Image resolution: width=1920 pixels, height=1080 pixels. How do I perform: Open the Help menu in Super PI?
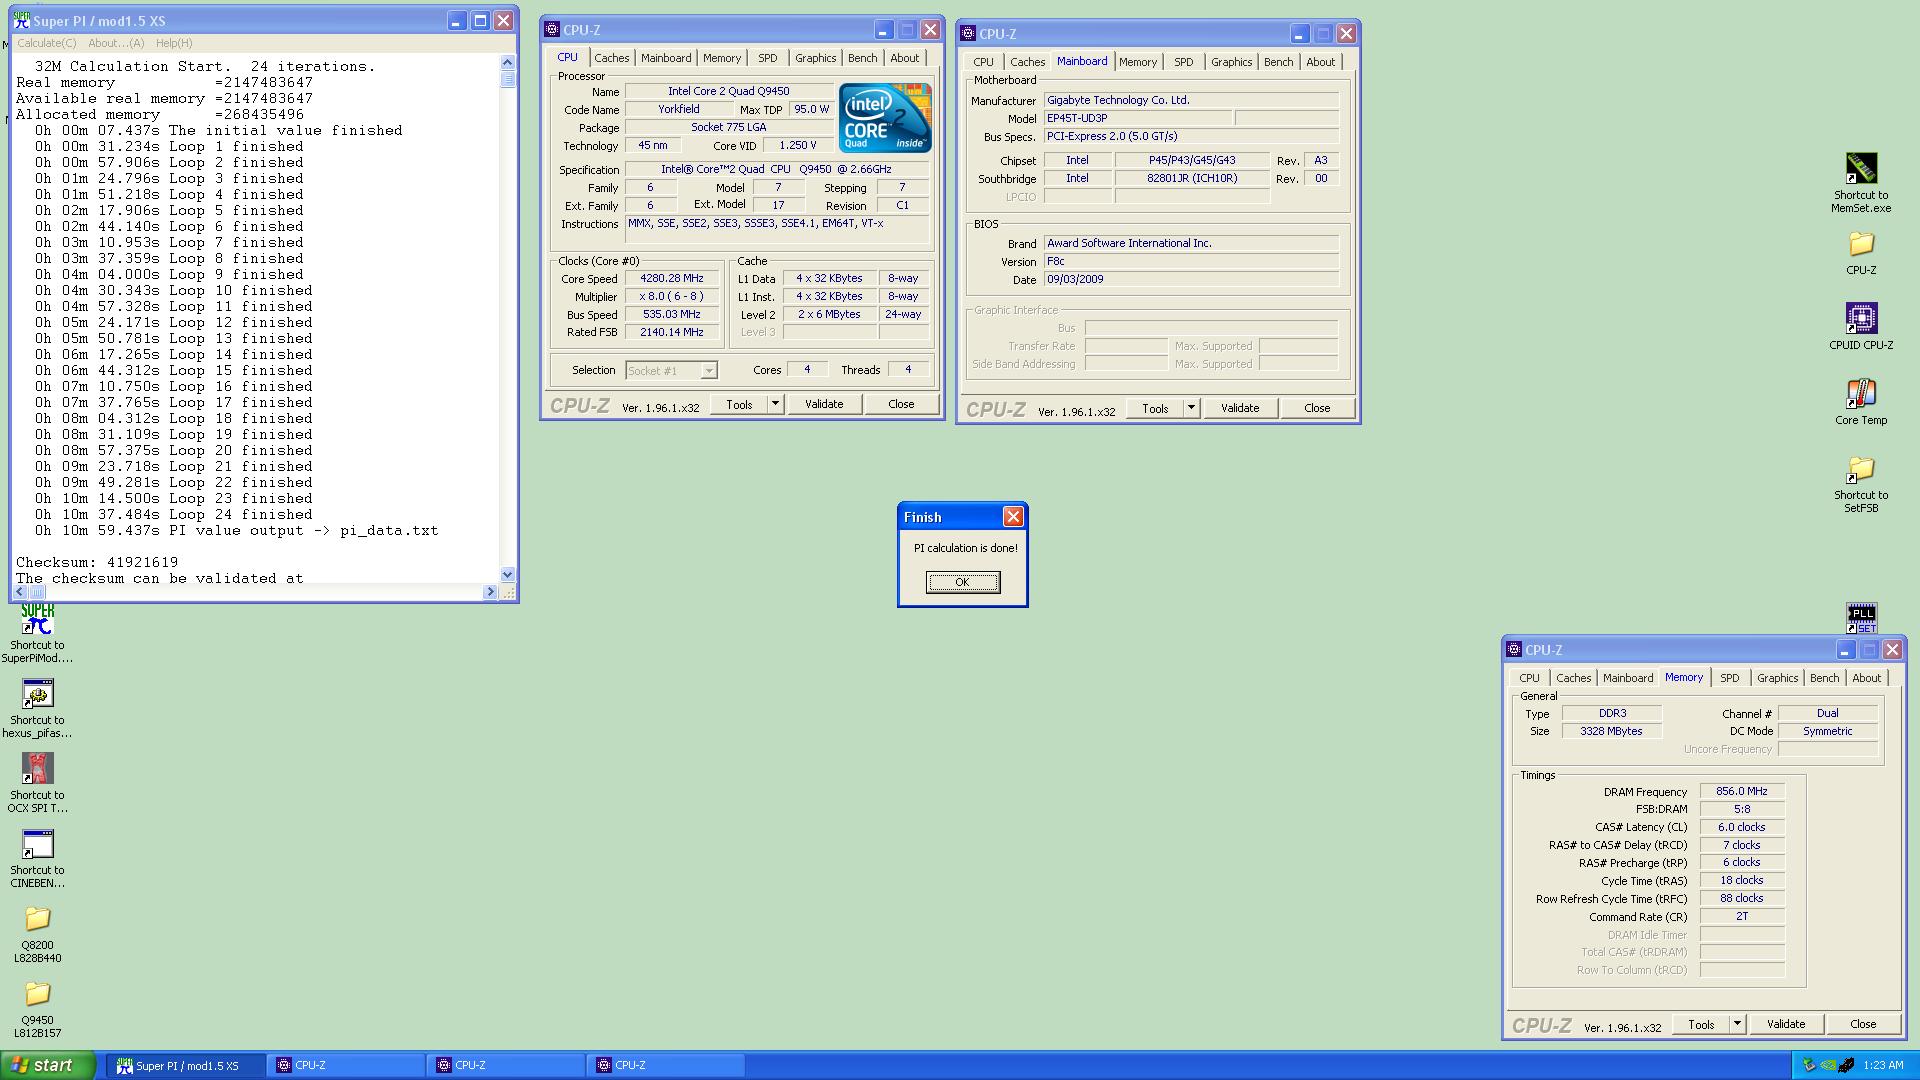point(174,43)
